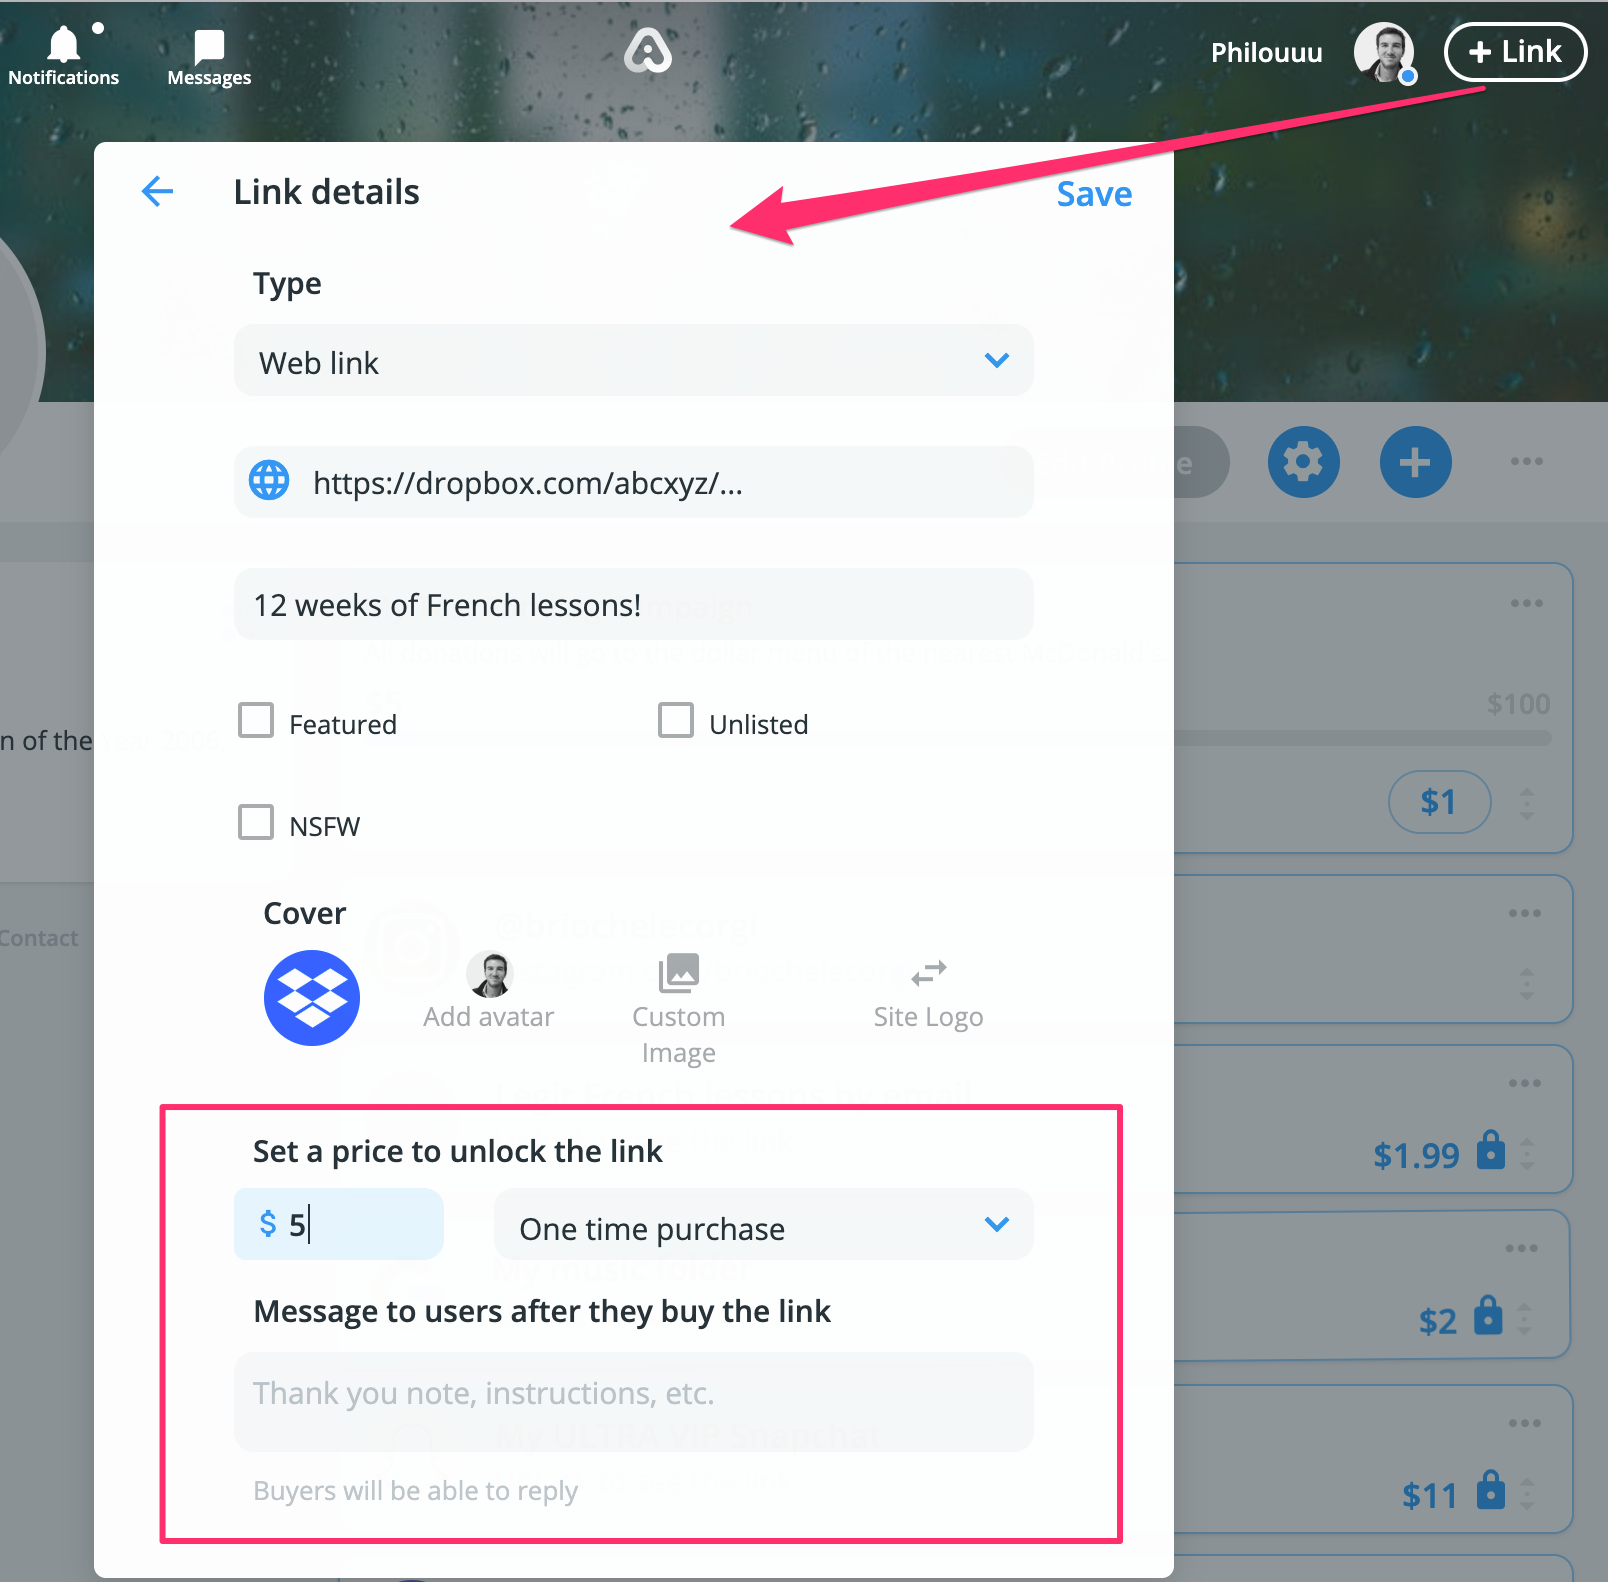This screenshot has width=1608, height=1582.
Task: Click the Philouuu username
Action: point(1266,52)
